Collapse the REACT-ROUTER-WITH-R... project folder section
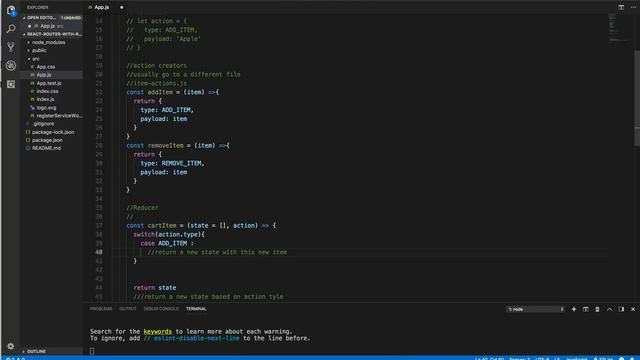 pyautogui.click(x=52, y=34)
